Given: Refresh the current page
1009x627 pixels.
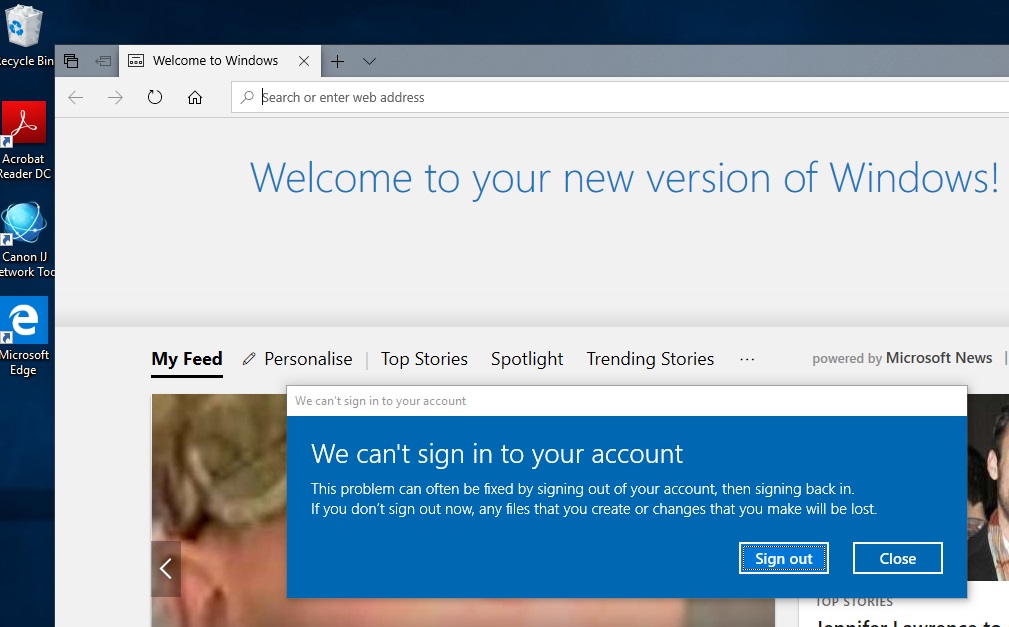Looking at the screenshot, I should click(x=154, y=97).
